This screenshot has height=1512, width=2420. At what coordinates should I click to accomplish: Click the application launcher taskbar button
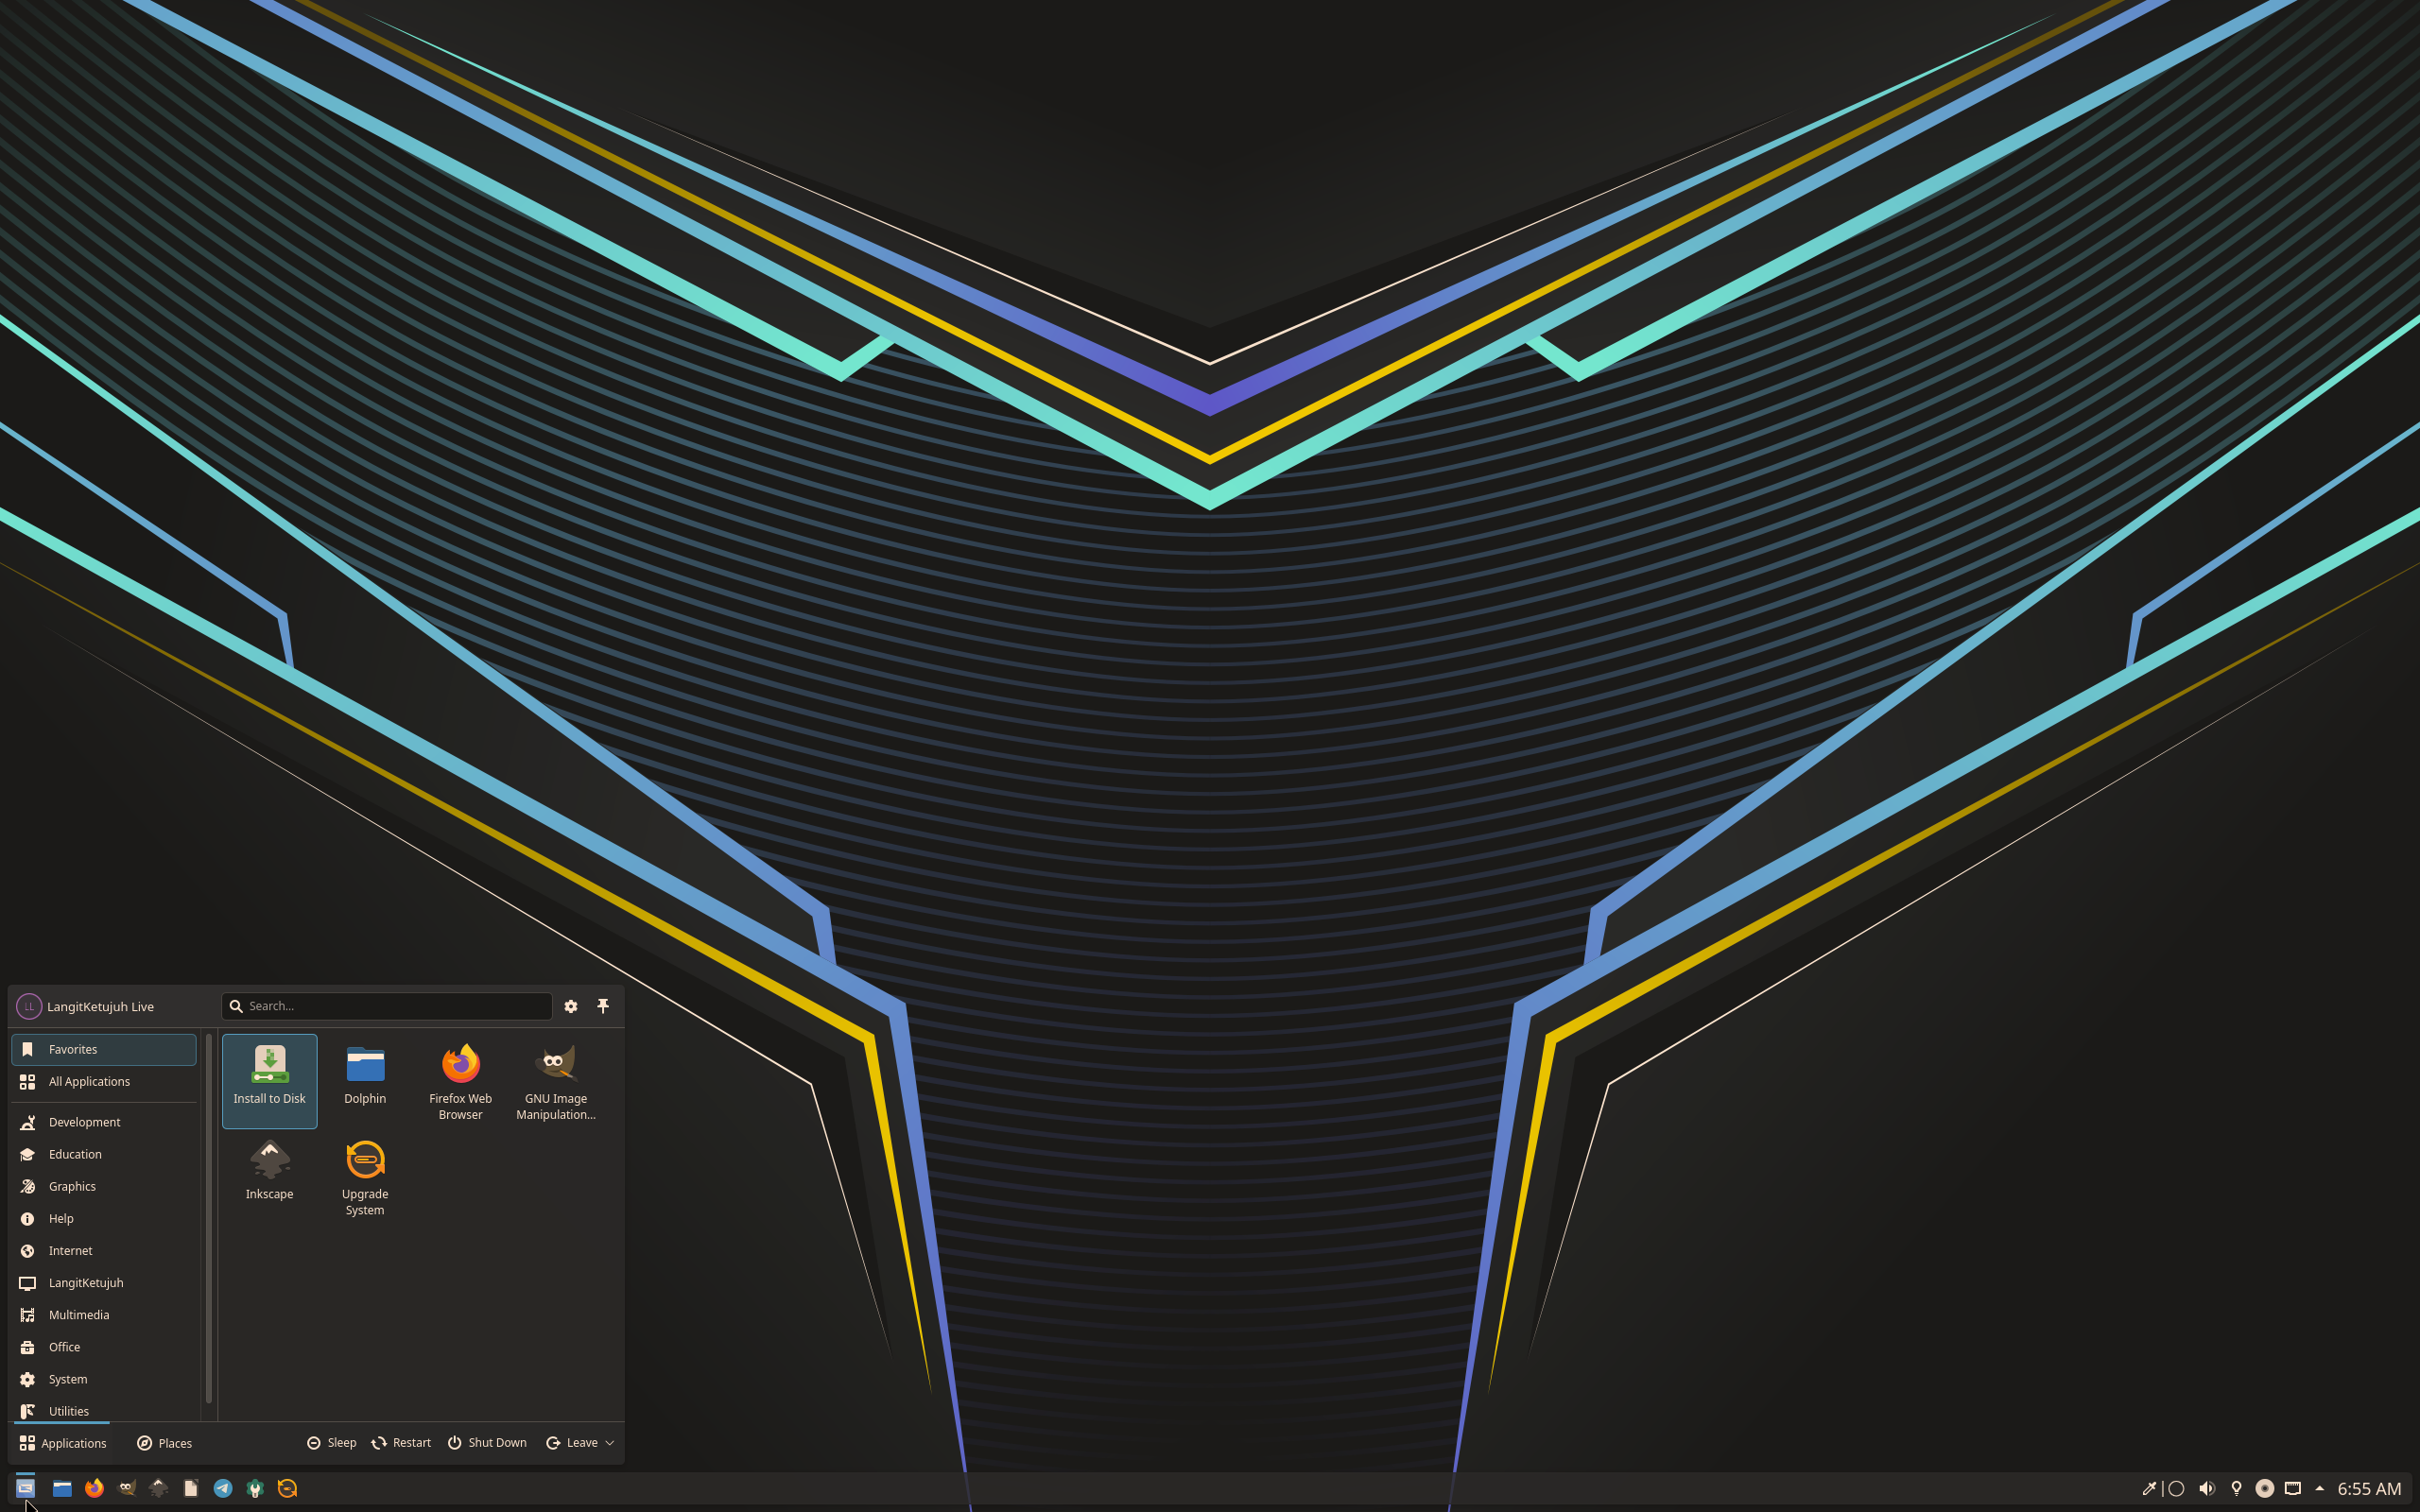[x=25, y=1488]
